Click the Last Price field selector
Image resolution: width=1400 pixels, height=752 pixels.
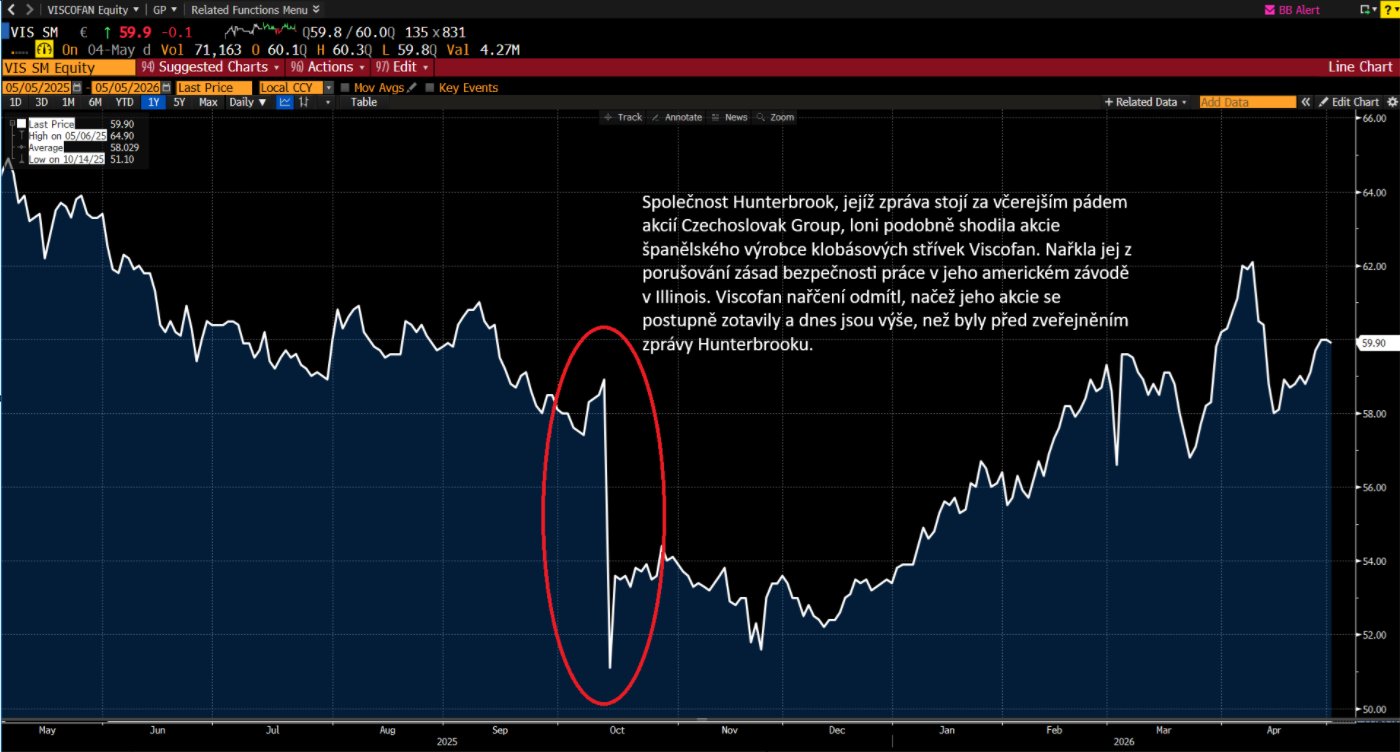(214, 87)
